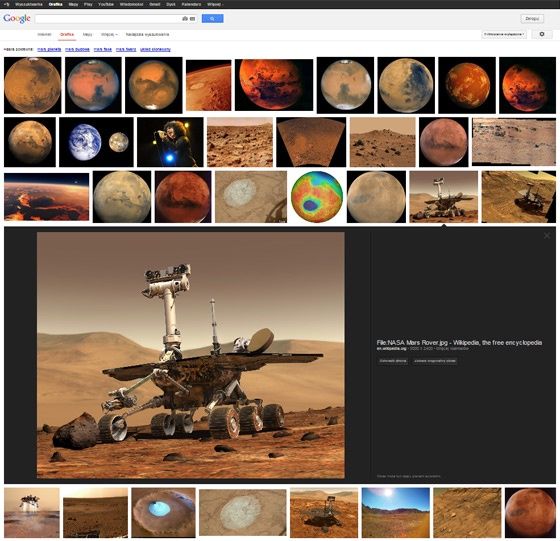Close the dark image preview panel

(547, 236)
